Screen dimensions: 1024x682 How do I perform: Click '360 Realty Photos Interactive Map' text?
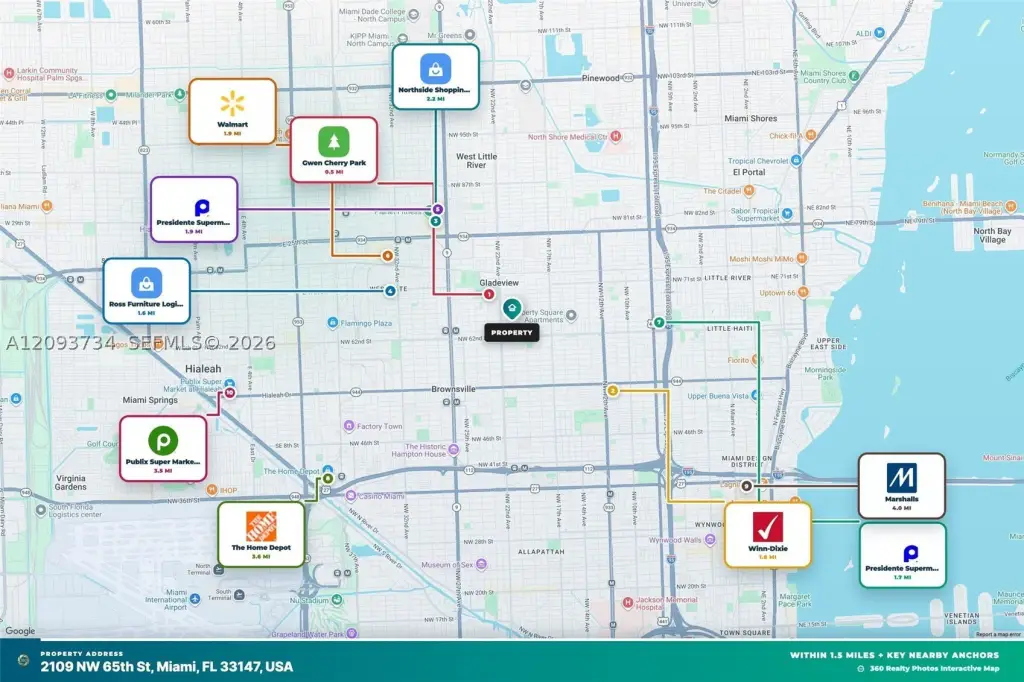click(934, 668)
